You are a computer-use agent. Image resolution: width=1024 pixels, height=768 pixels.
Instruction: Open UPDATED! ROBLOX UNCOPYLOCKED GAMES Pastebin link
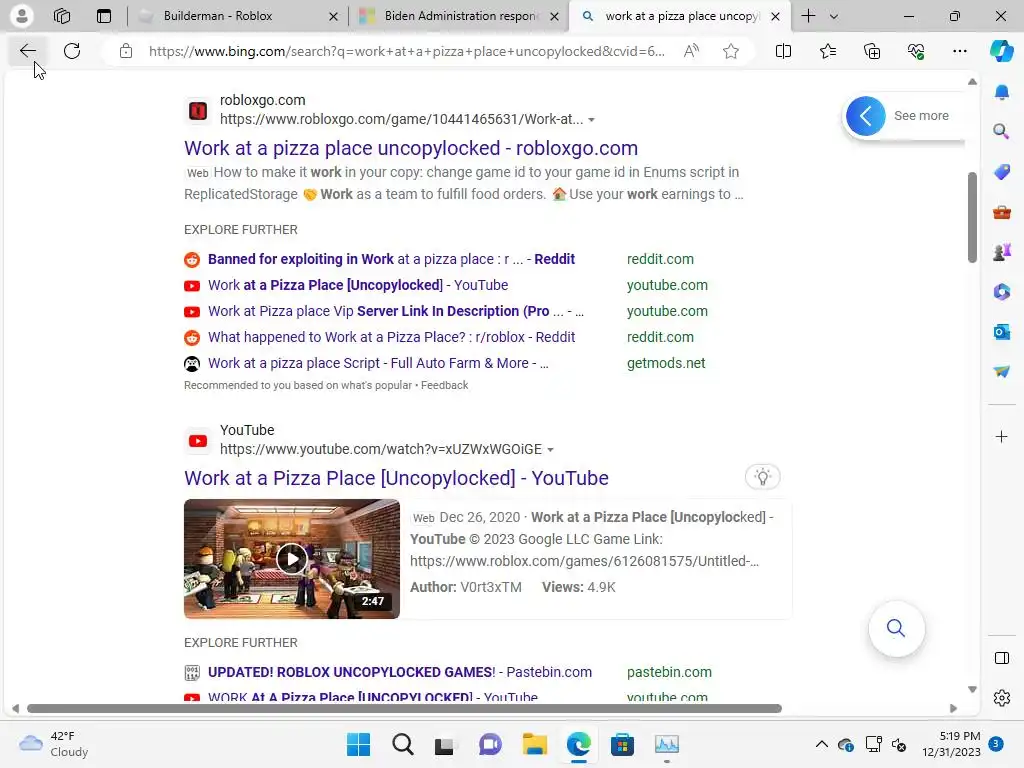click(x=400, y=672)
